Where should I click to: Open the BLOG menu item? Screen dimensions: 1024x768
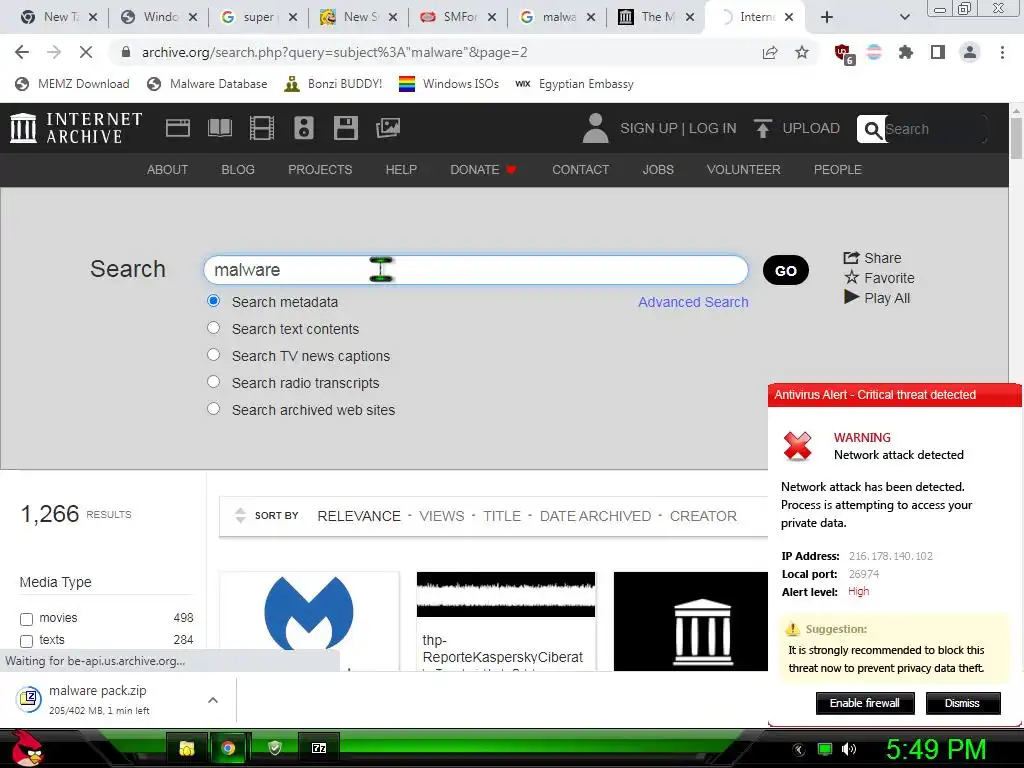238,170
